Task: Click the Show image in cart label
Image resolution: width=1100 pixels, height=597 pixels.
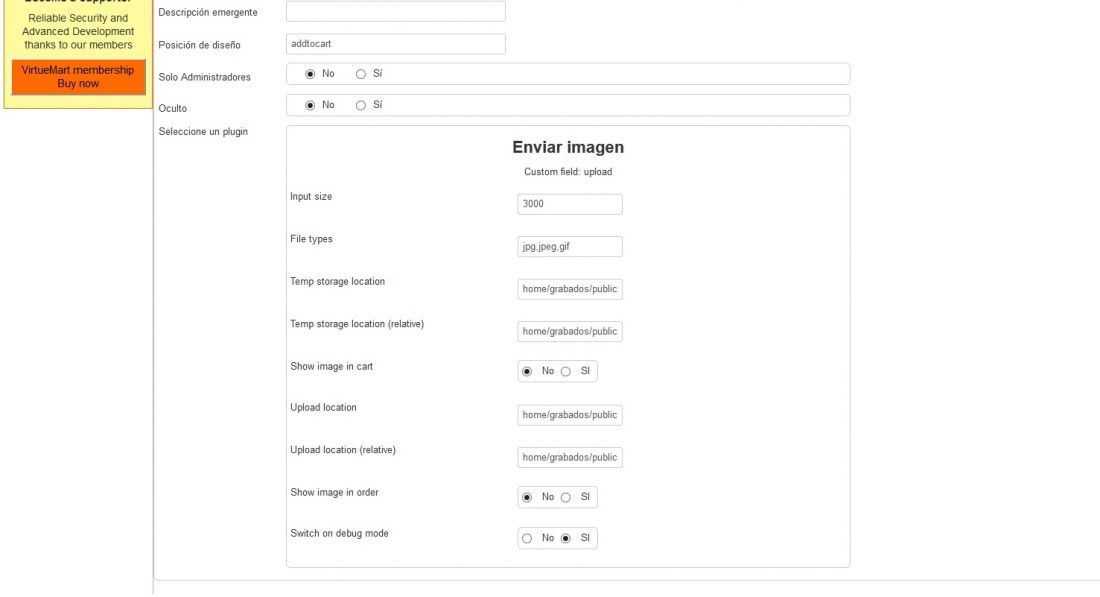Action: point(332,366)
